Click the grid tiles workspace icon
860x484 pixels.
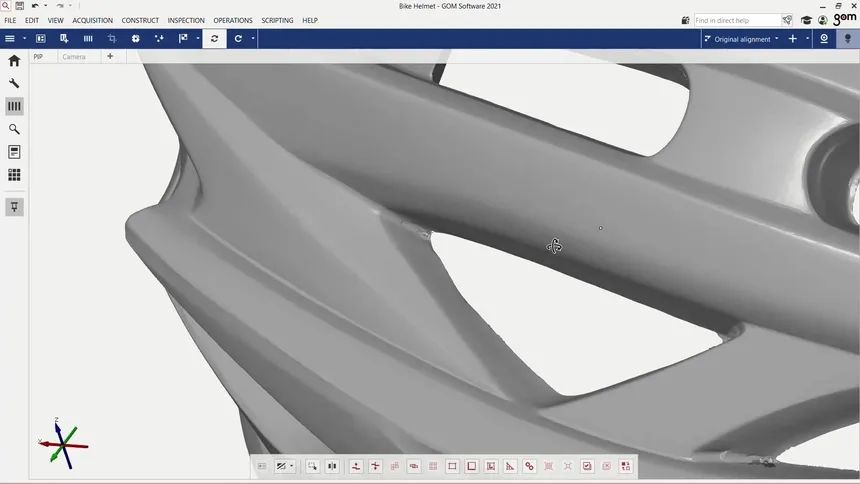click(x=14, y=175)
